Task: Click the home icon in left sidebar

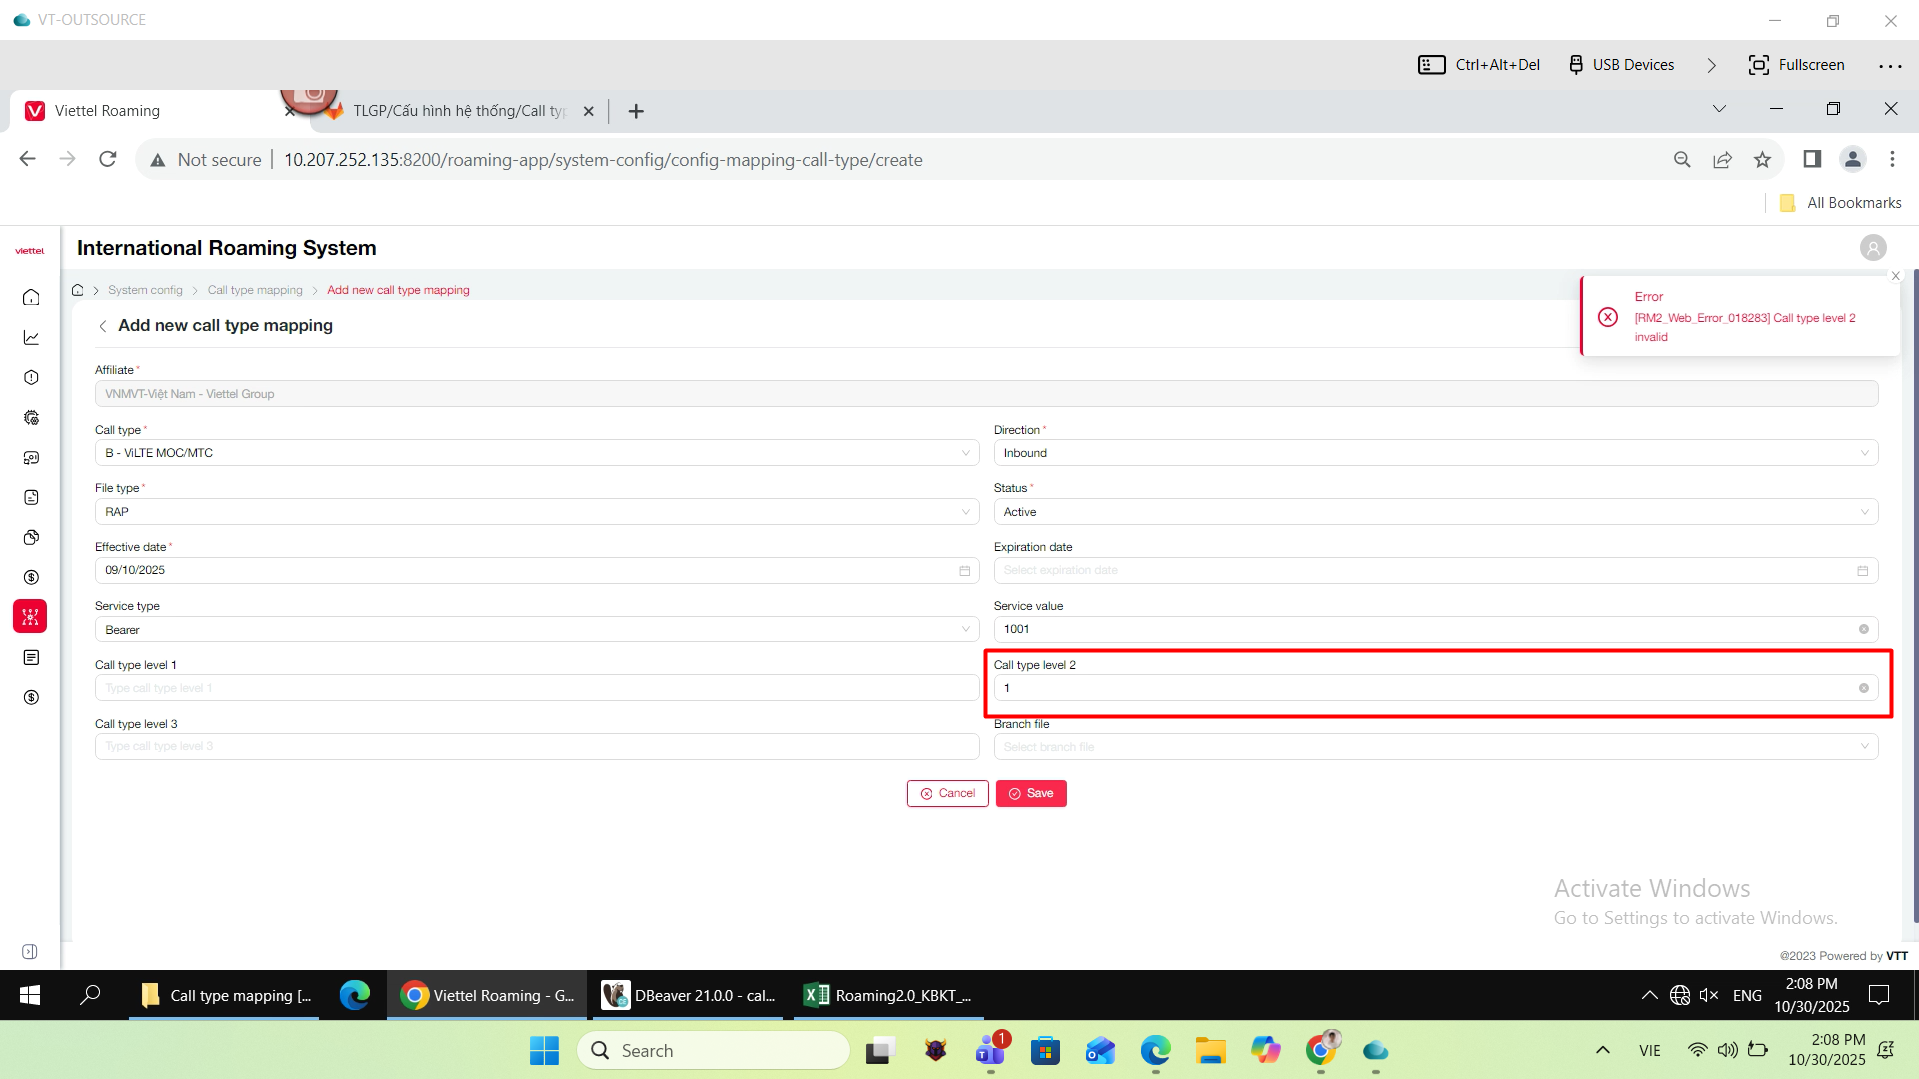Action: pos(31,297)
